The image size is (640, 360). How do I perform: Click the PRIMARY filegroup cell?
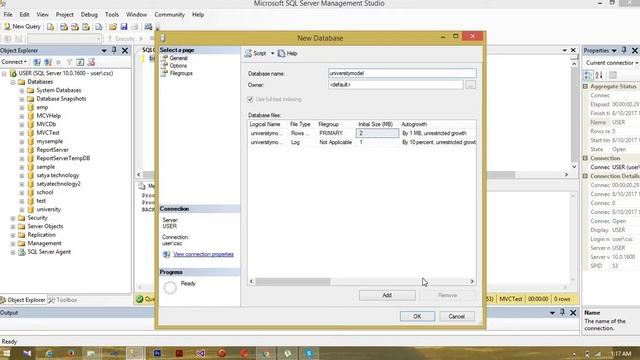[x=335, y=133]
